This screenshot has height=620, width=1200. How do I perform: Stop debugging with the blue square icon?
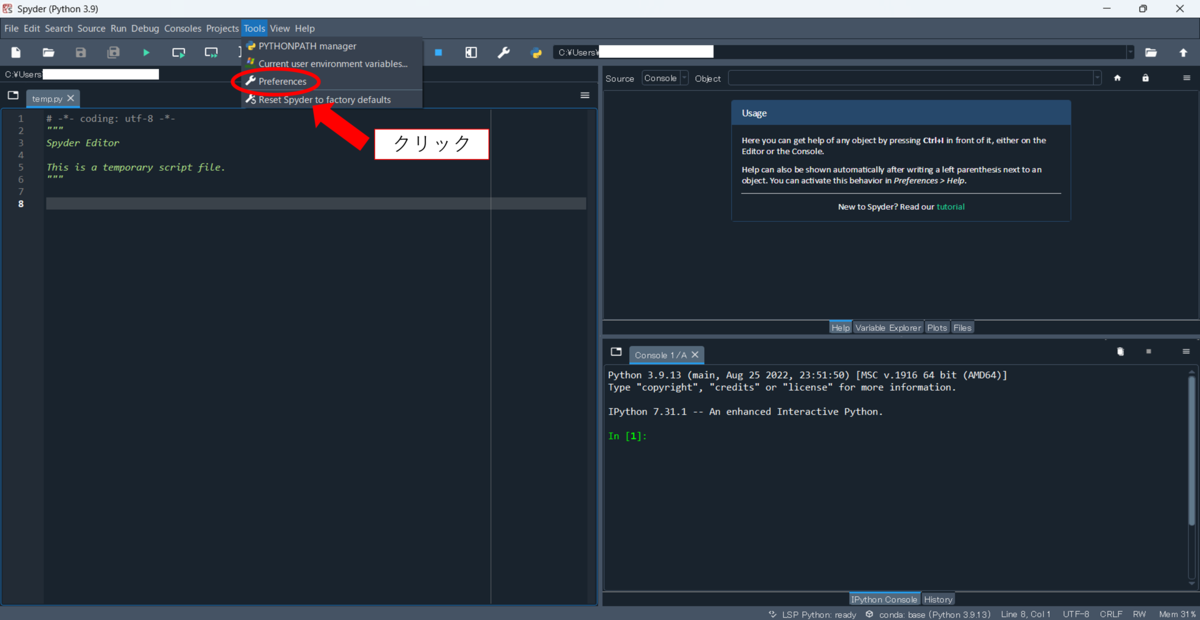pyautogui.click(x=438, y=52)
